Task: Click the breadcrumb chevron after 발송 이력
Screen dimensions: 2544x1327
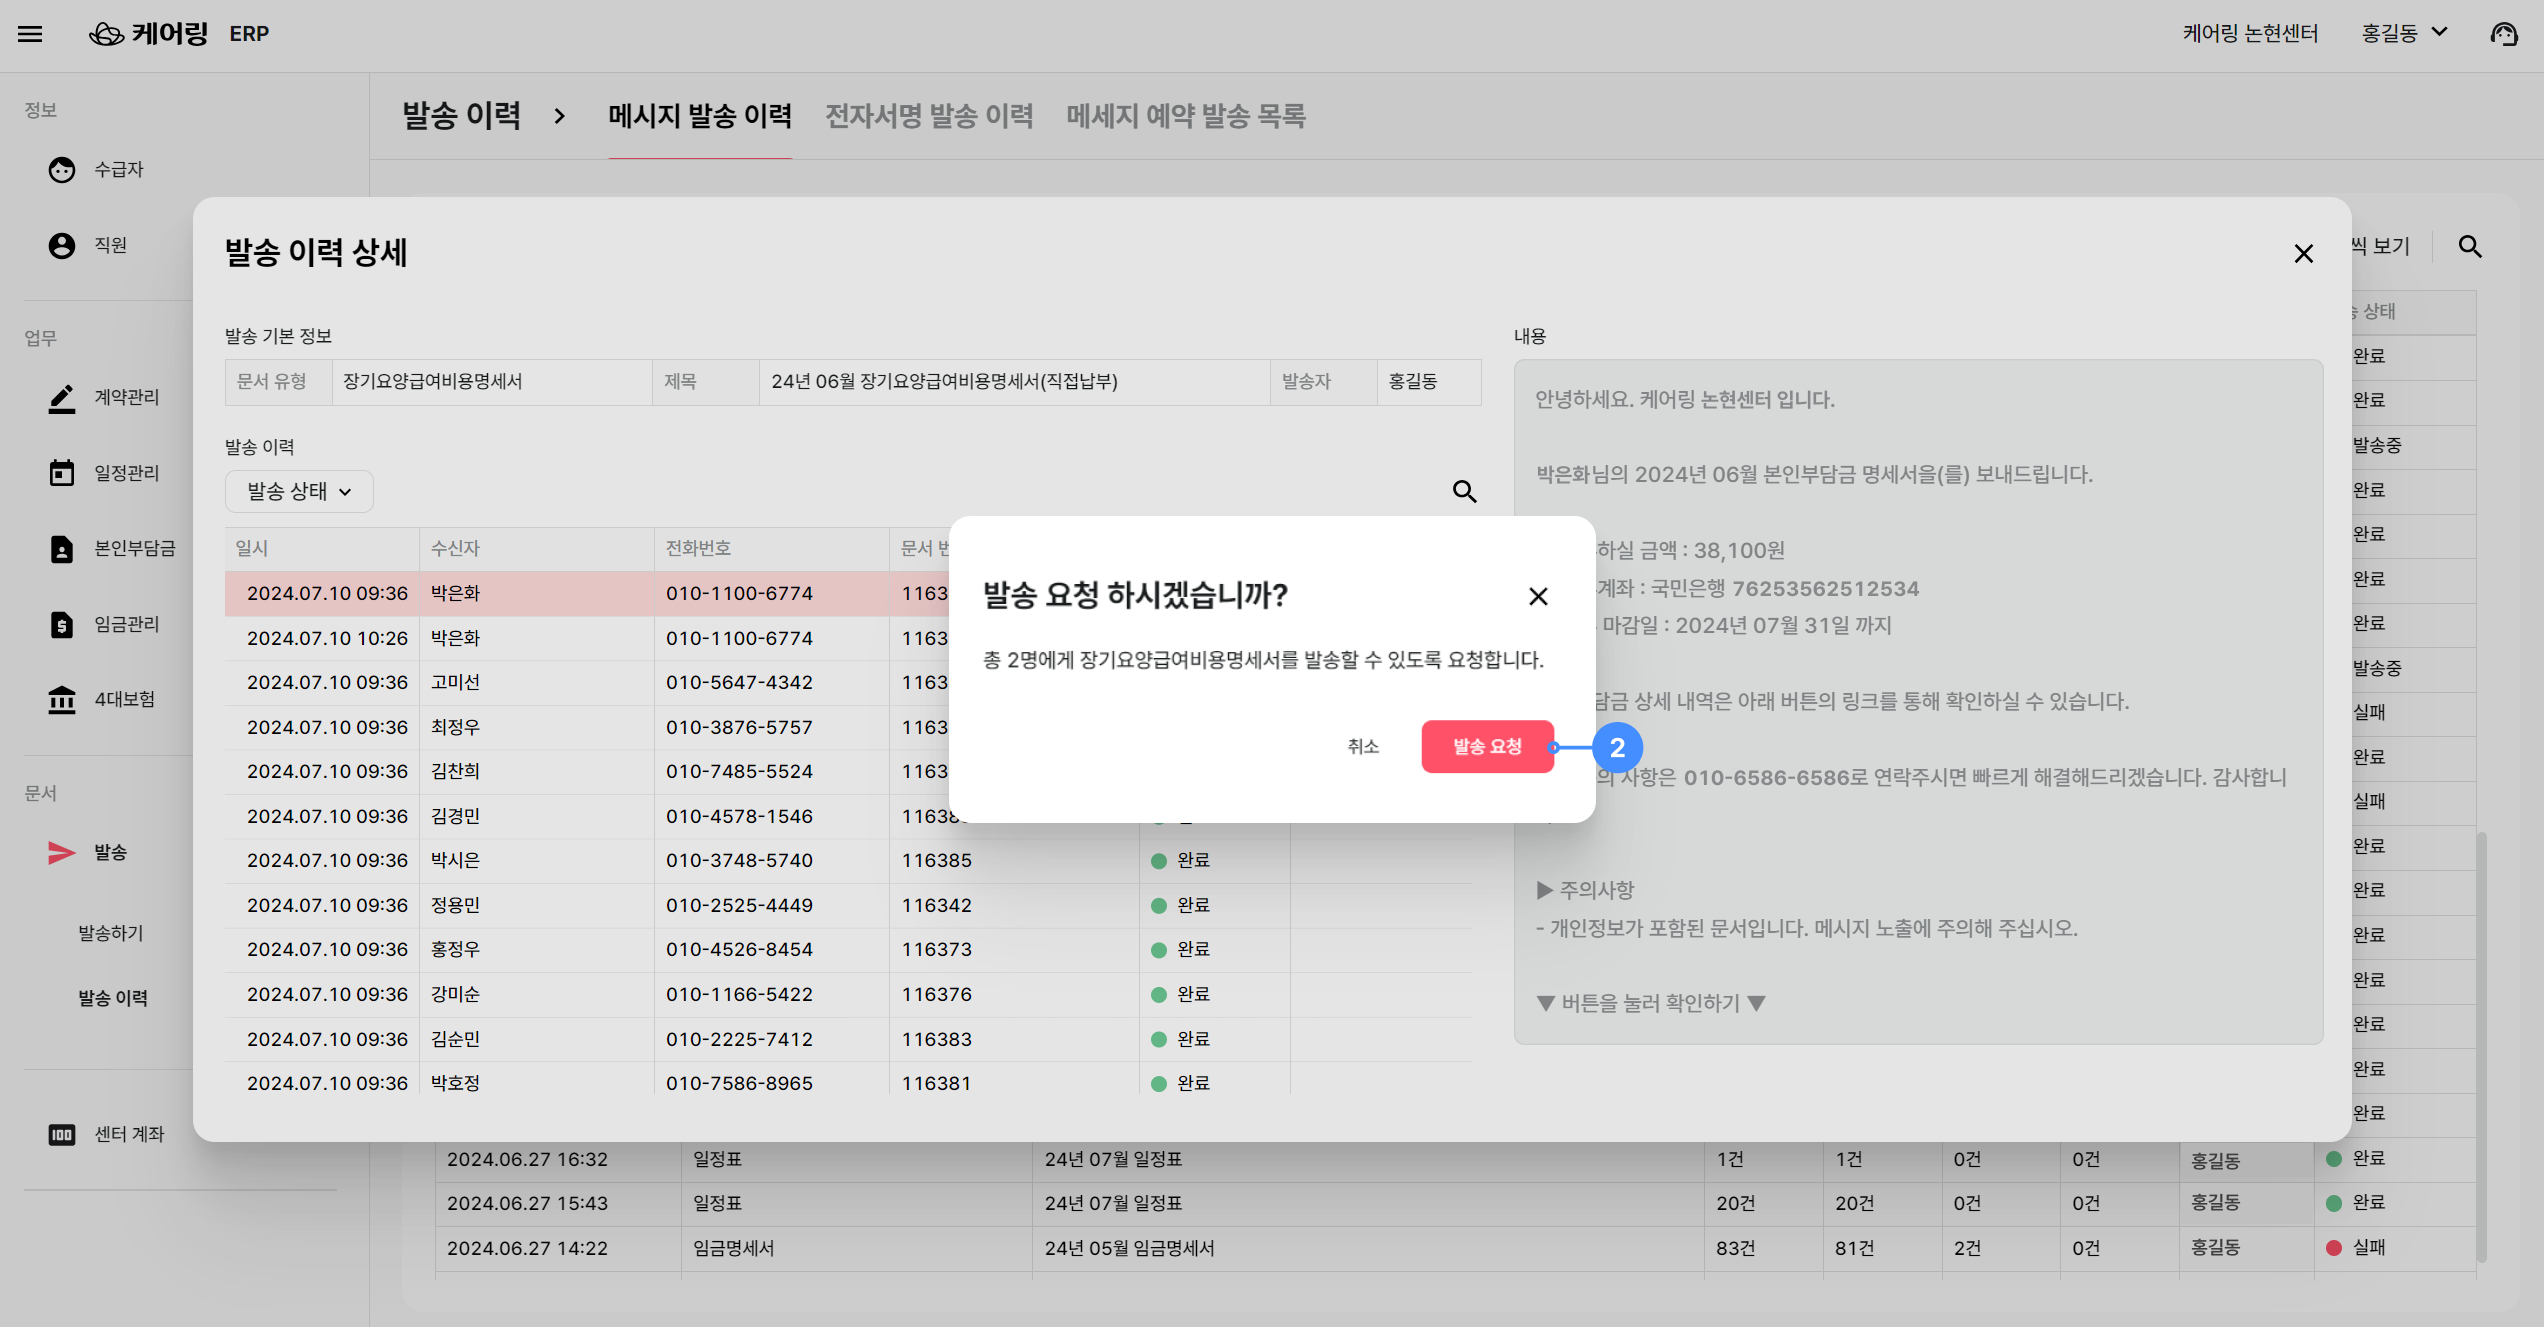Action: [x=560, y=117]
